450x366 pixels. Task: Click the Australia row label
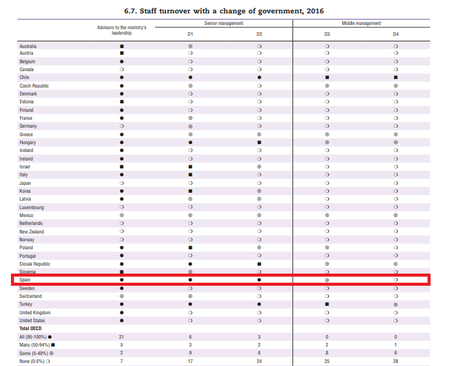[28, 46]
